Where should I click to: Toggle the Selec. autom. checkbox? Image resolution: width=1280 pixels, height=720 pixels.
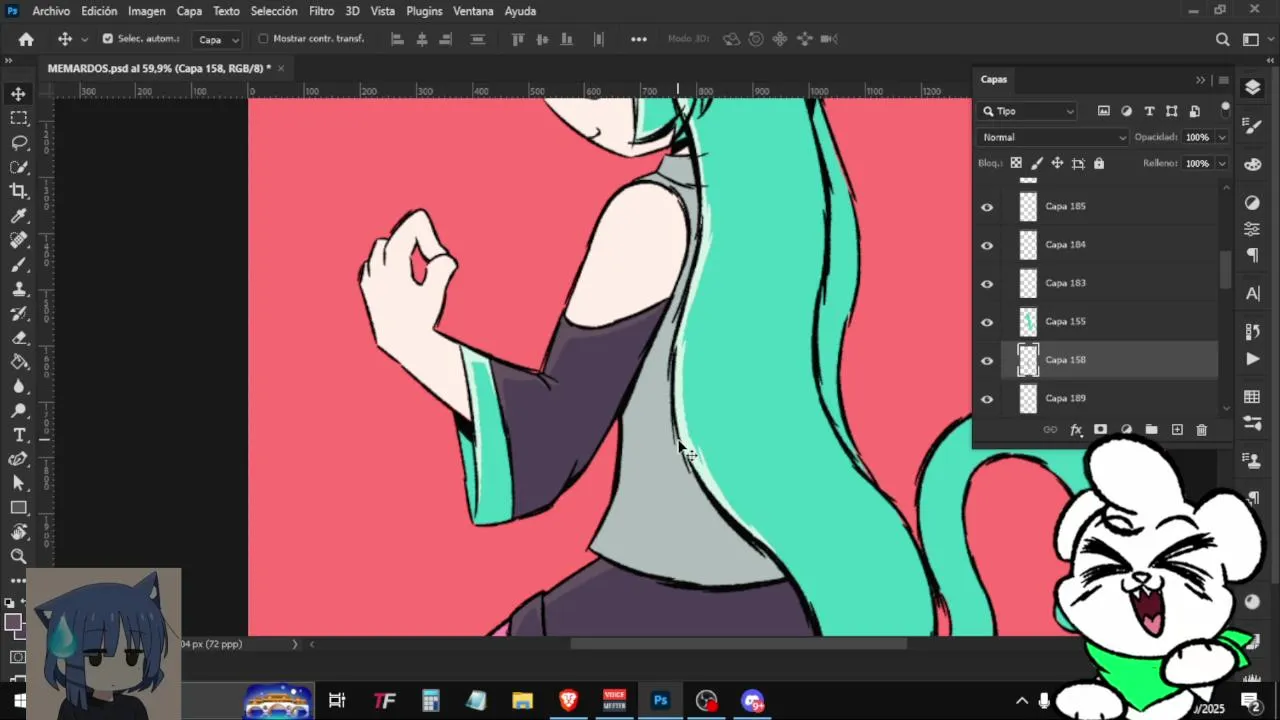[108, 39]
